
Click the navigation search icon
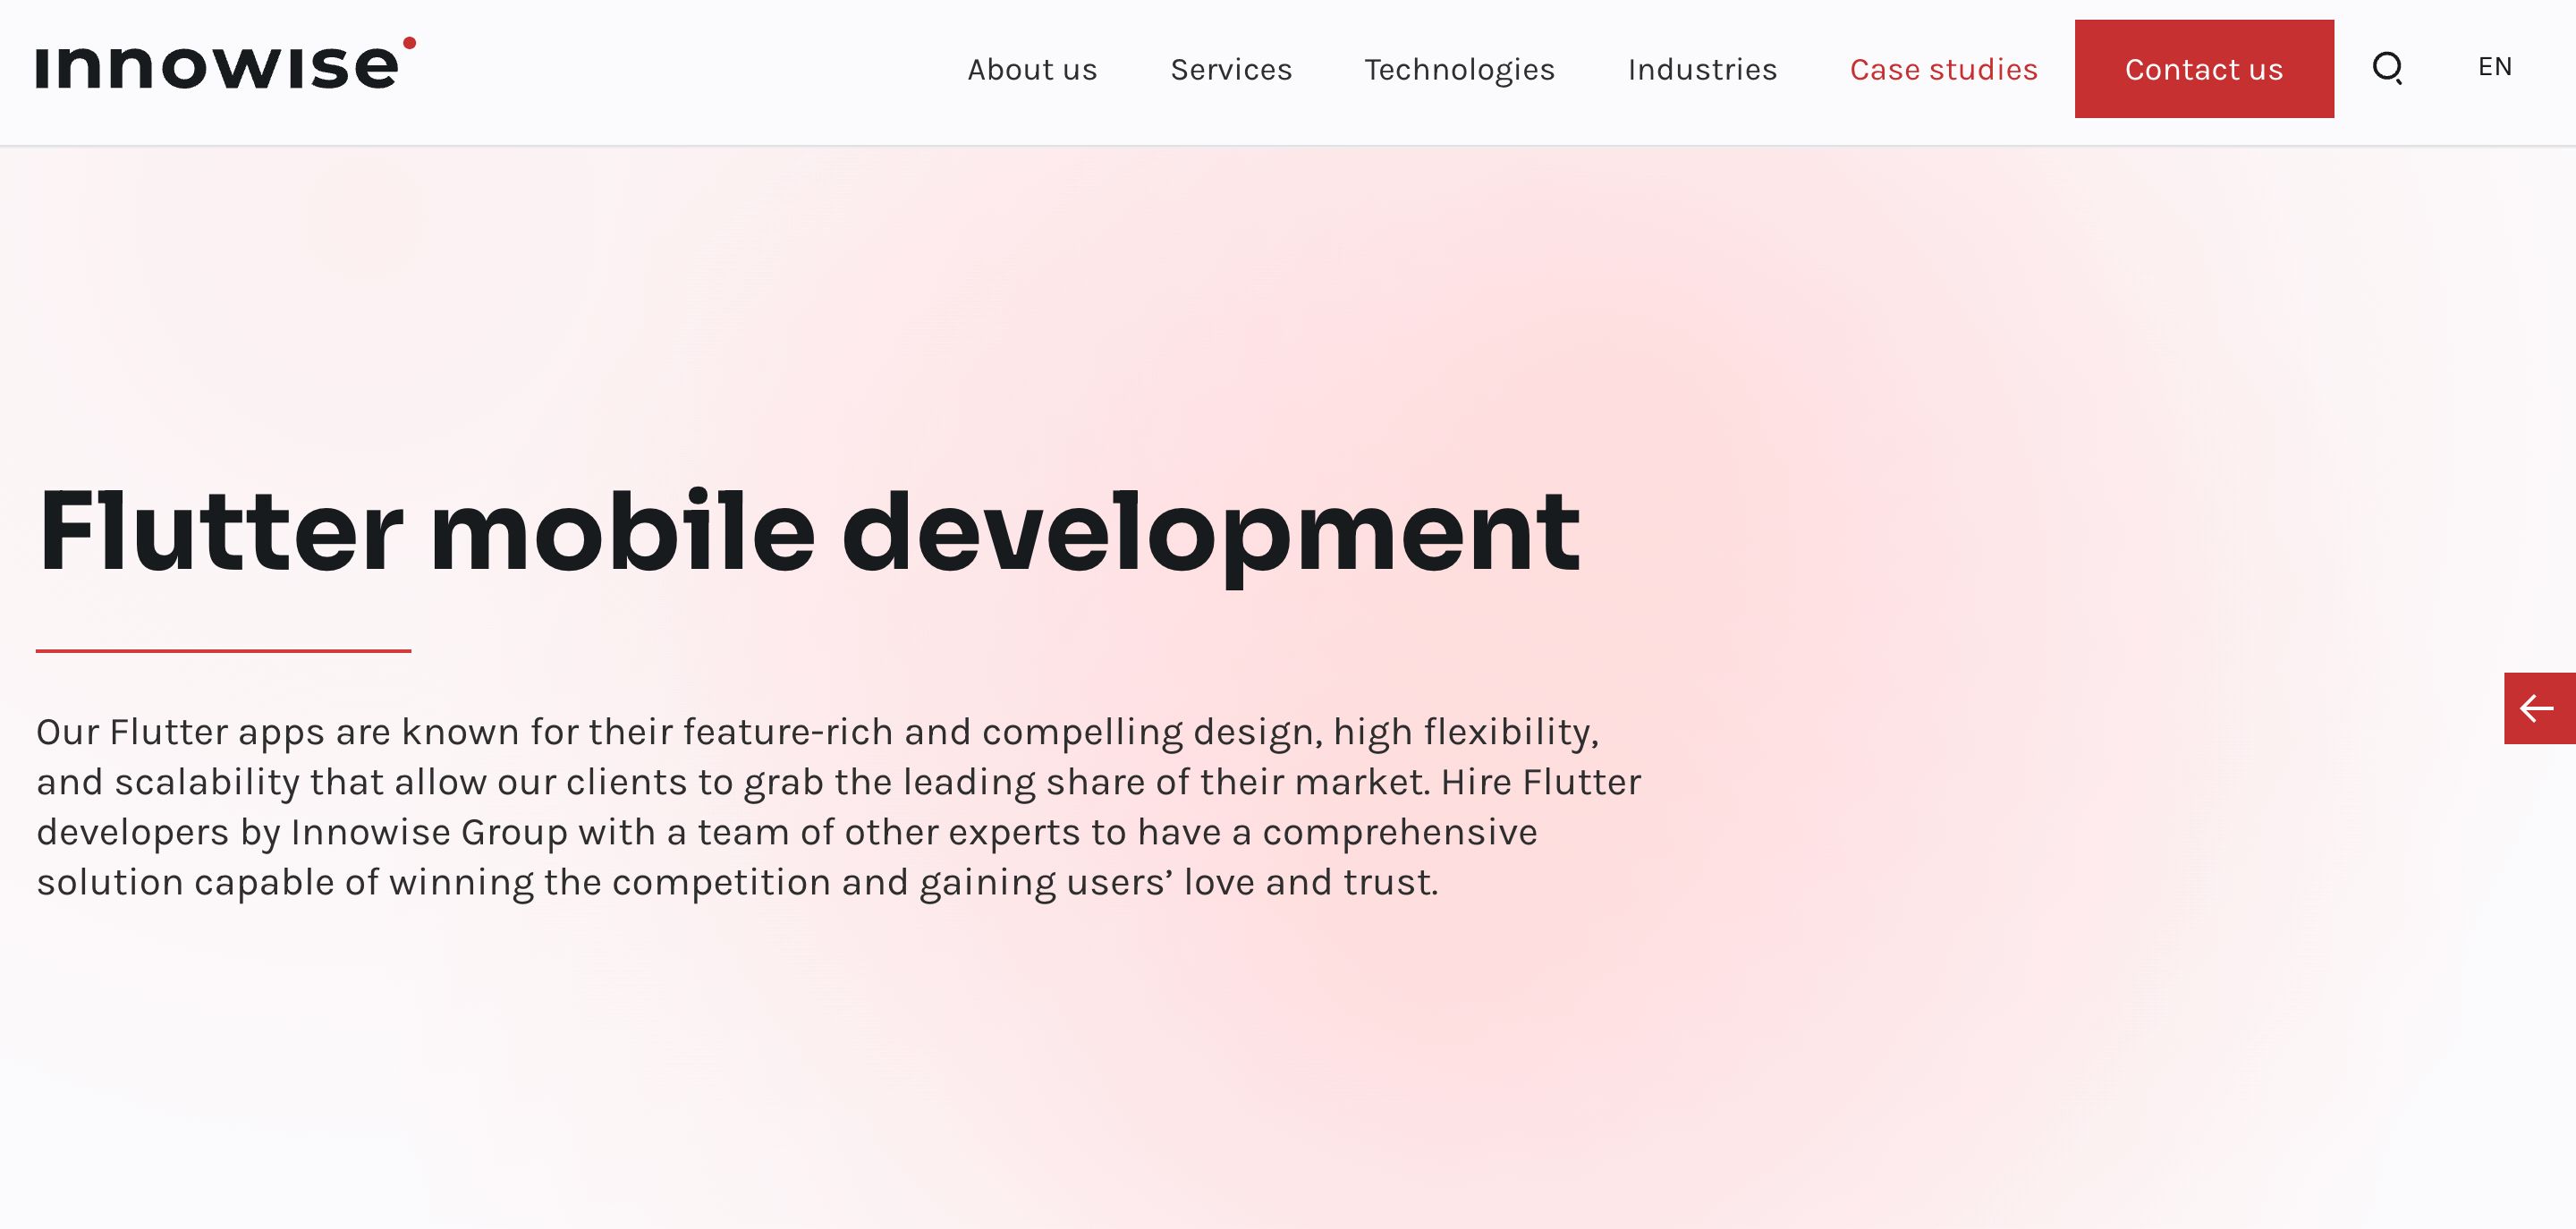(2387, 67)
